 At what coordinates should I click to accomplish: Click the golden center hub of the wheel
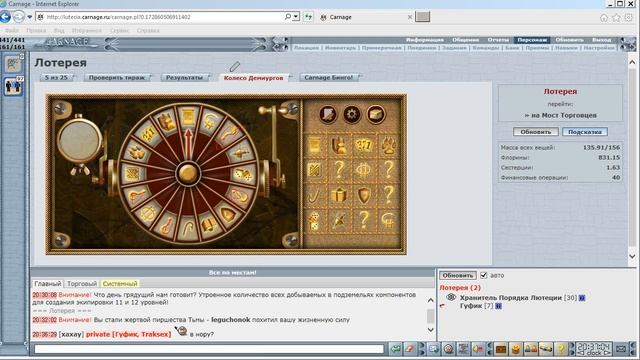pyautogui.click(x=188, y=173)
